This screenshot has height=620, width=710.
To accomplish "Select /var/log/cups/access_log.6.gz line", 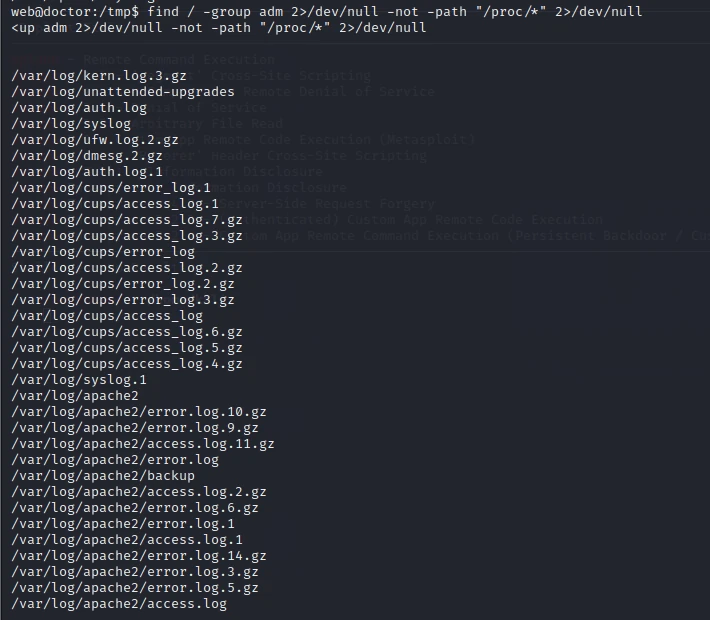I will (x=127, y=332).
